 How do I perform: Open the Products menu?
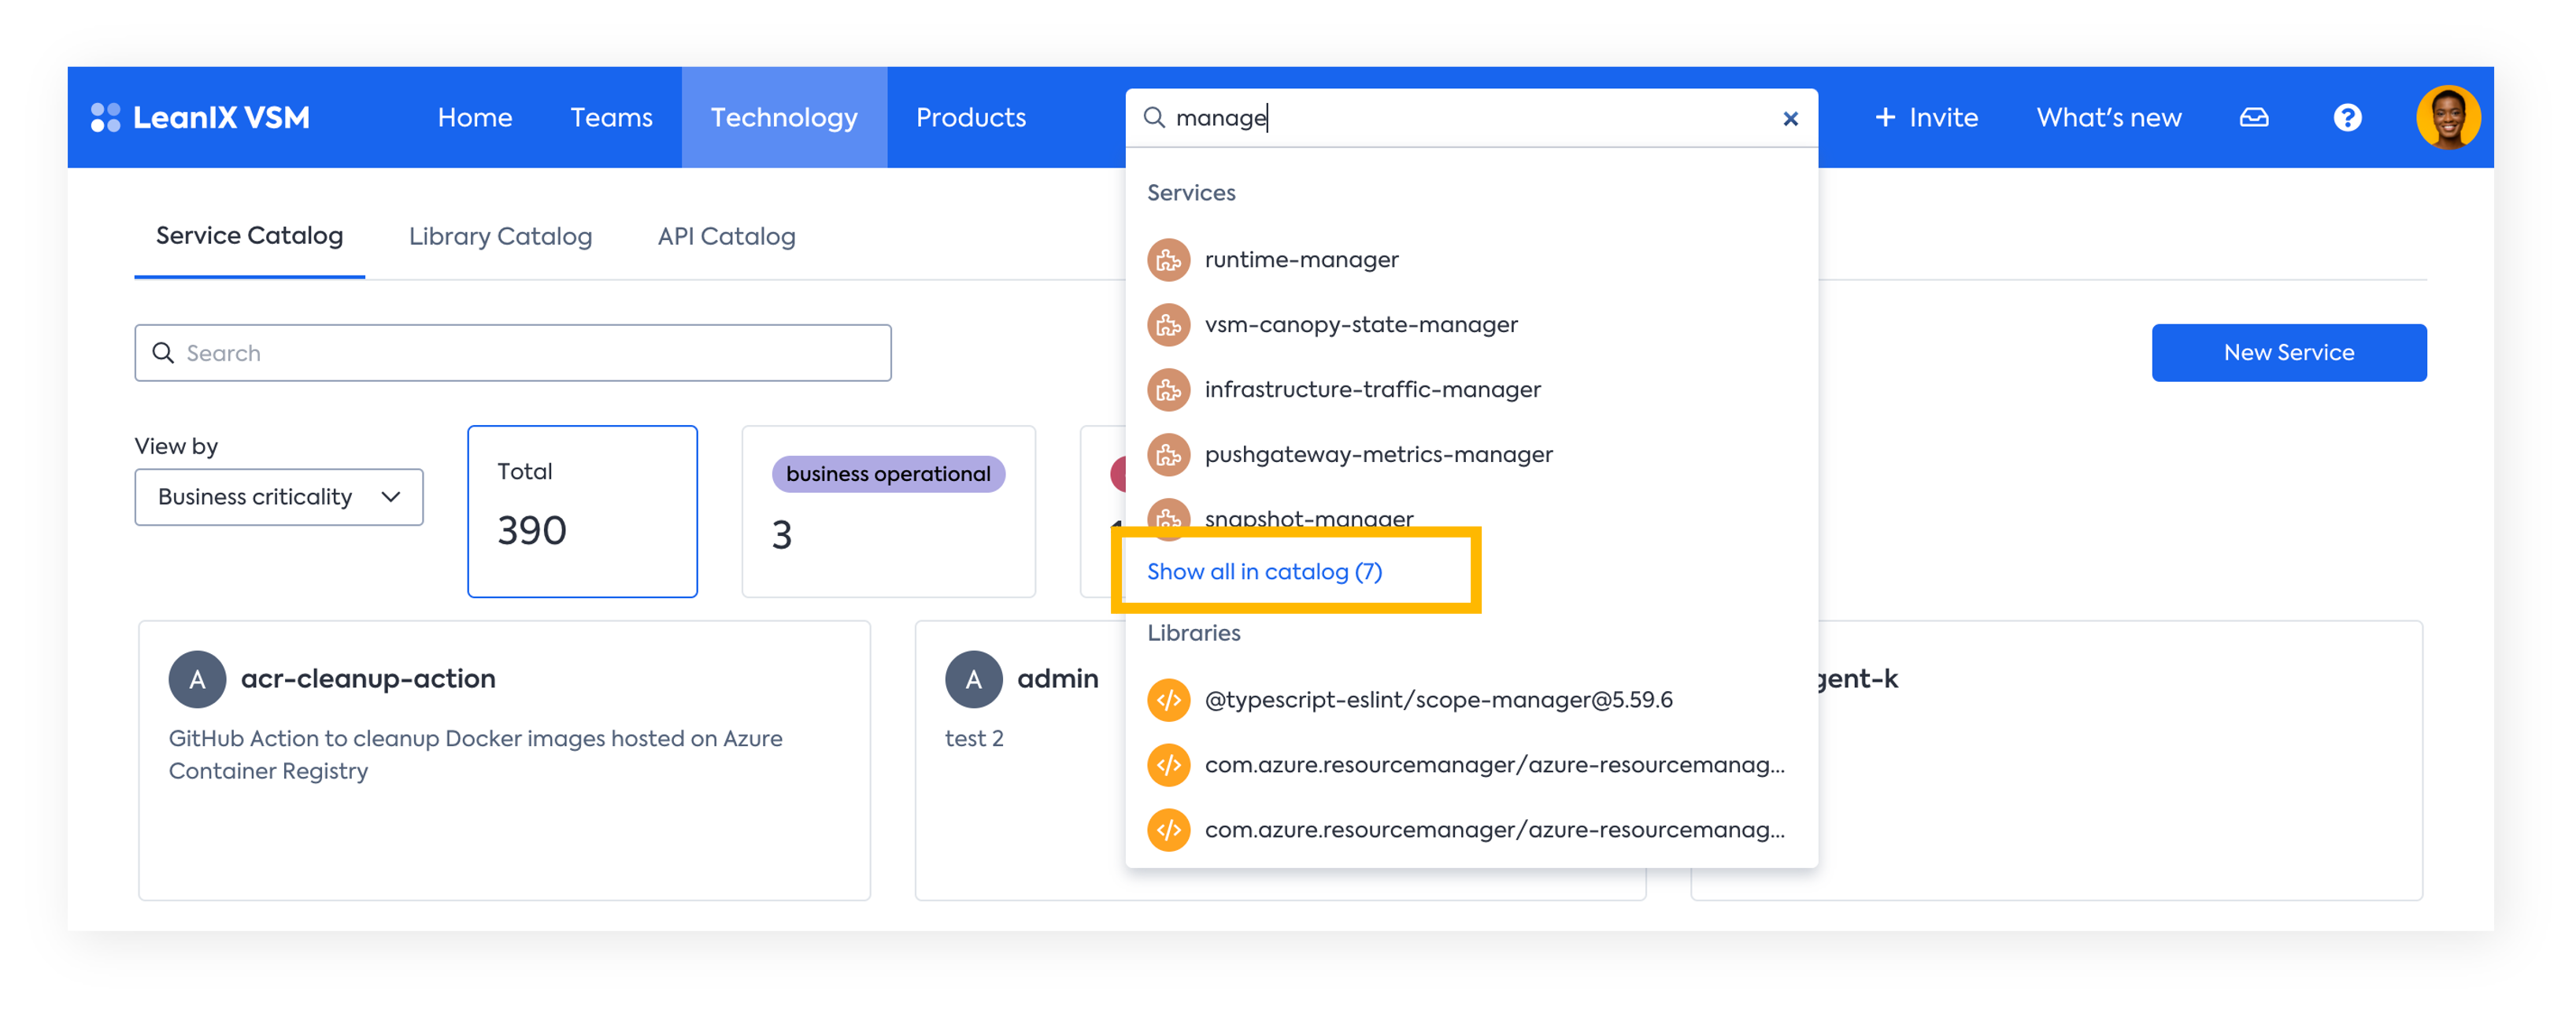[971, 117]
